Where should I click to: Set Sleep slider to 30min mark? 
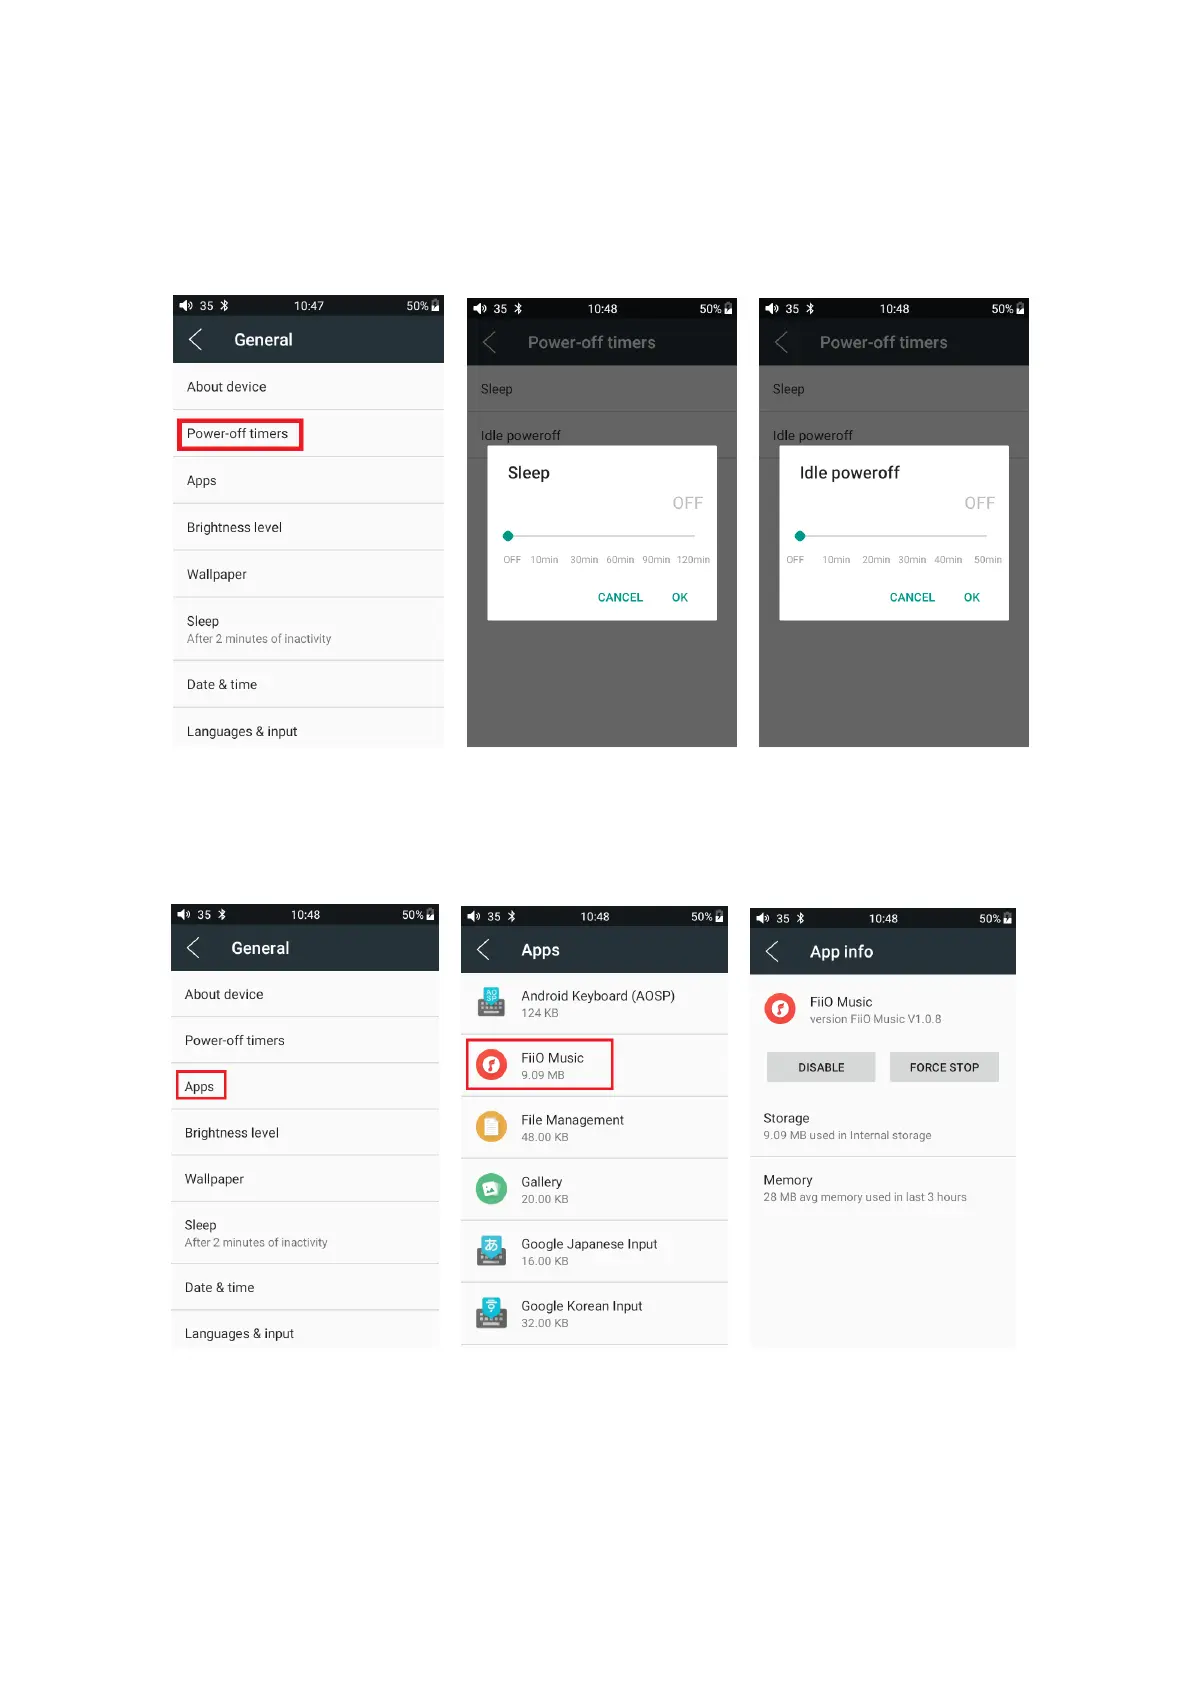pos(584,537)
